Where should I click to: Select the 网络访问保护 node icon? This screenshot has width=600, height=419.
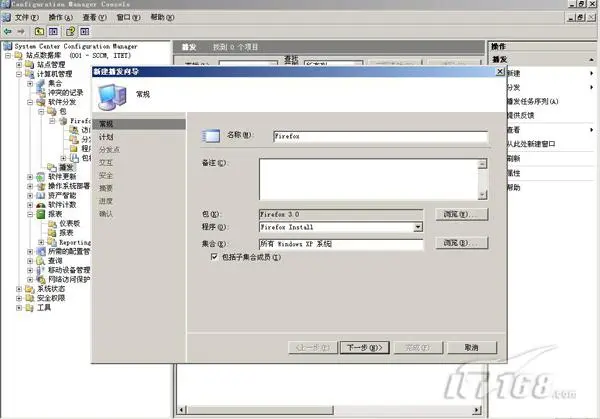tap(41, 280)
